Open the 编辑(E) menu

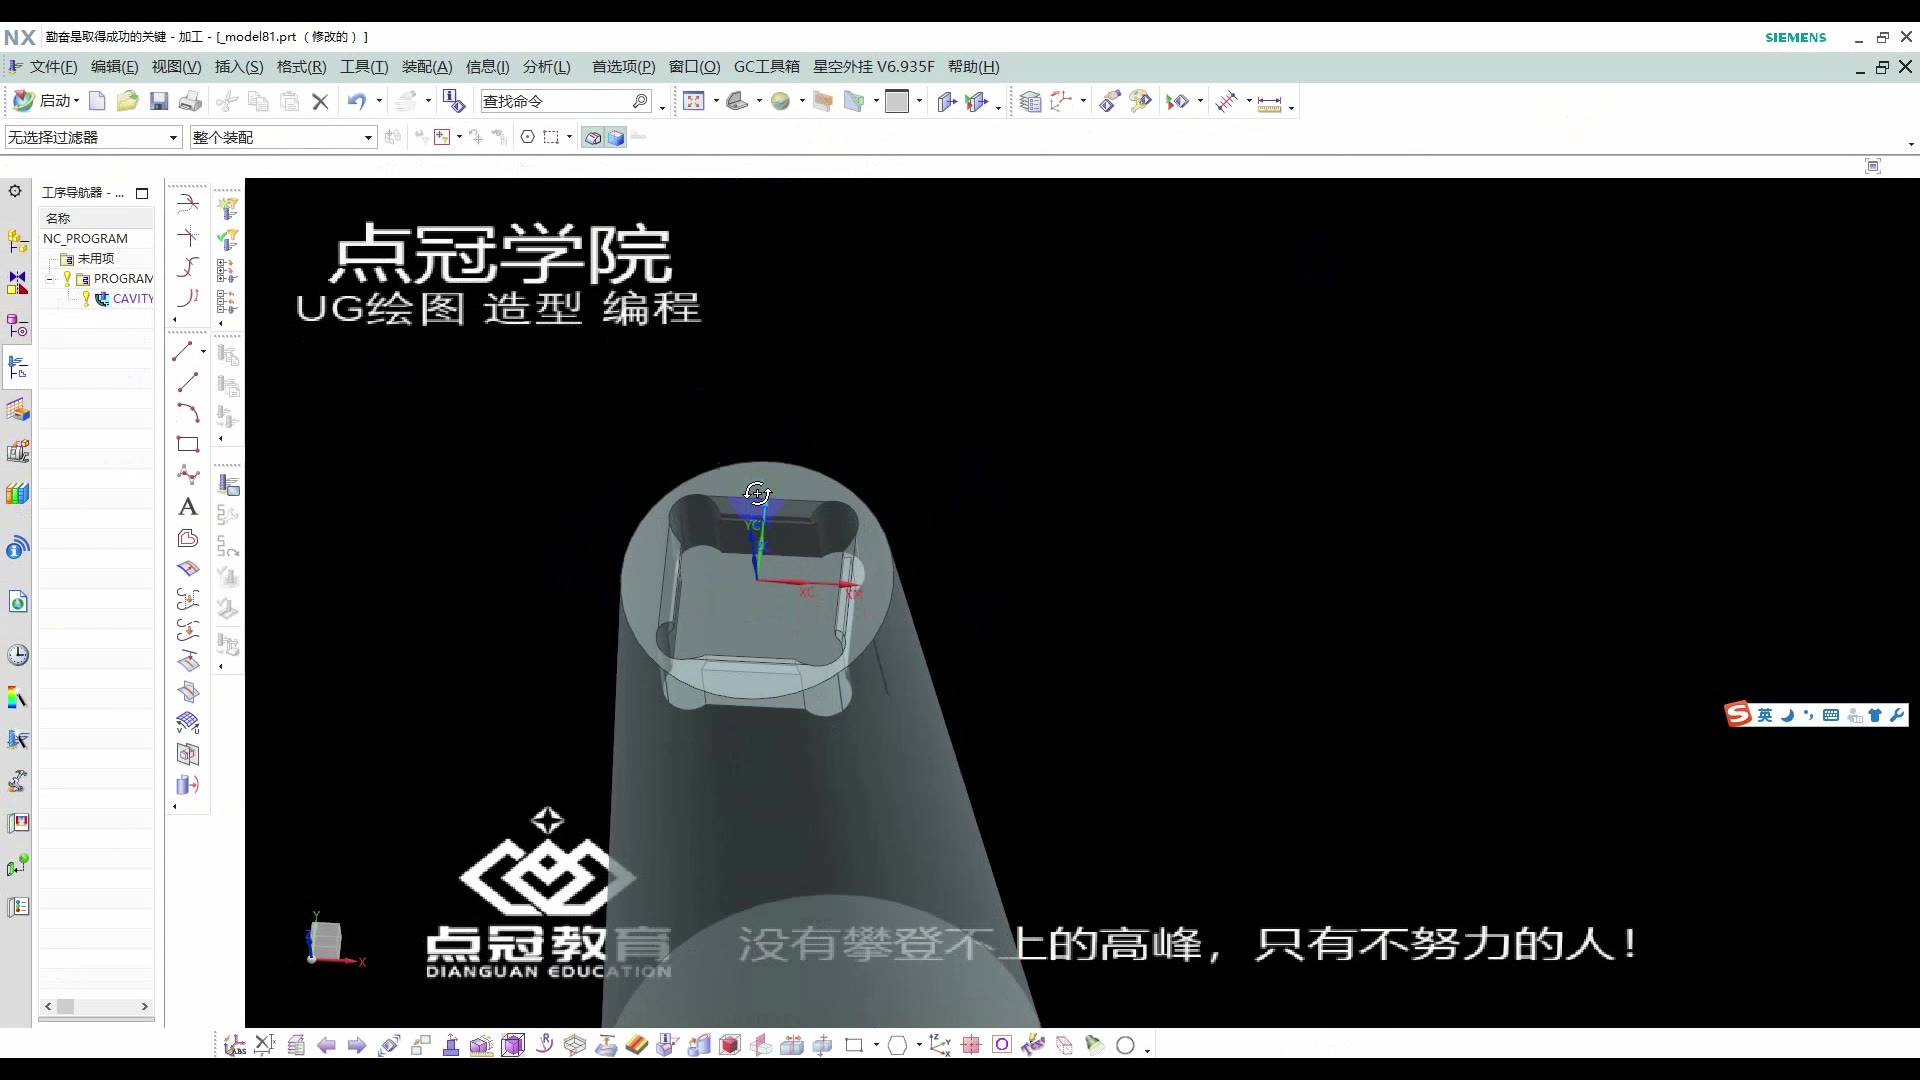(114, 67)
